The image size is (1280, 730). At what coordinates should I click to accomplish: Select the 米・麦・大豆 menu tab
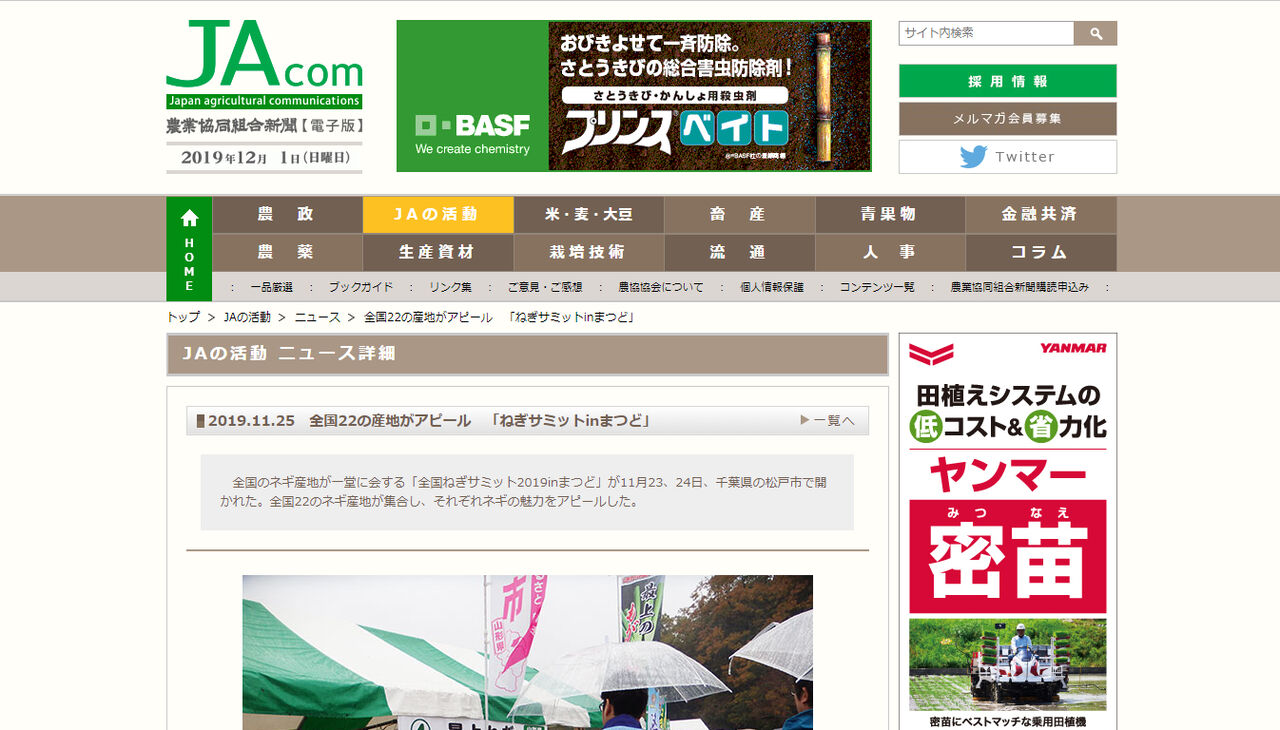click(589, 214)
